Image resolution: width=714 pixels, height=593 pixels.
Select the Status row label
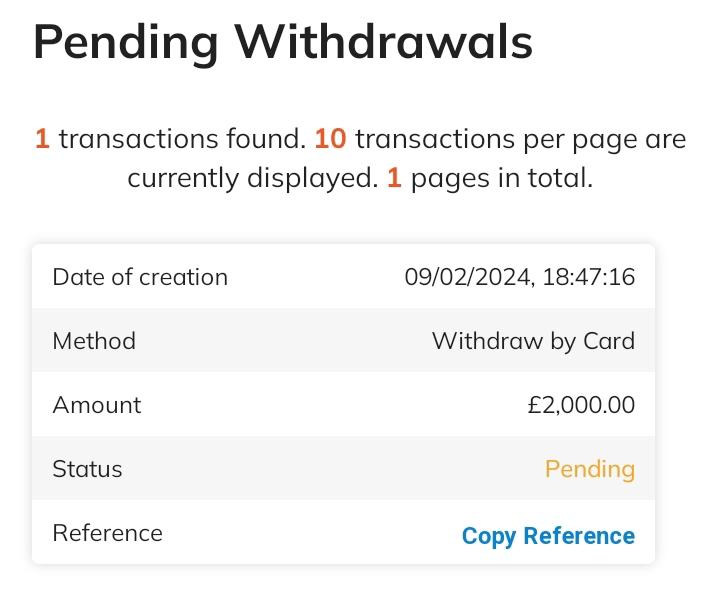87,469
